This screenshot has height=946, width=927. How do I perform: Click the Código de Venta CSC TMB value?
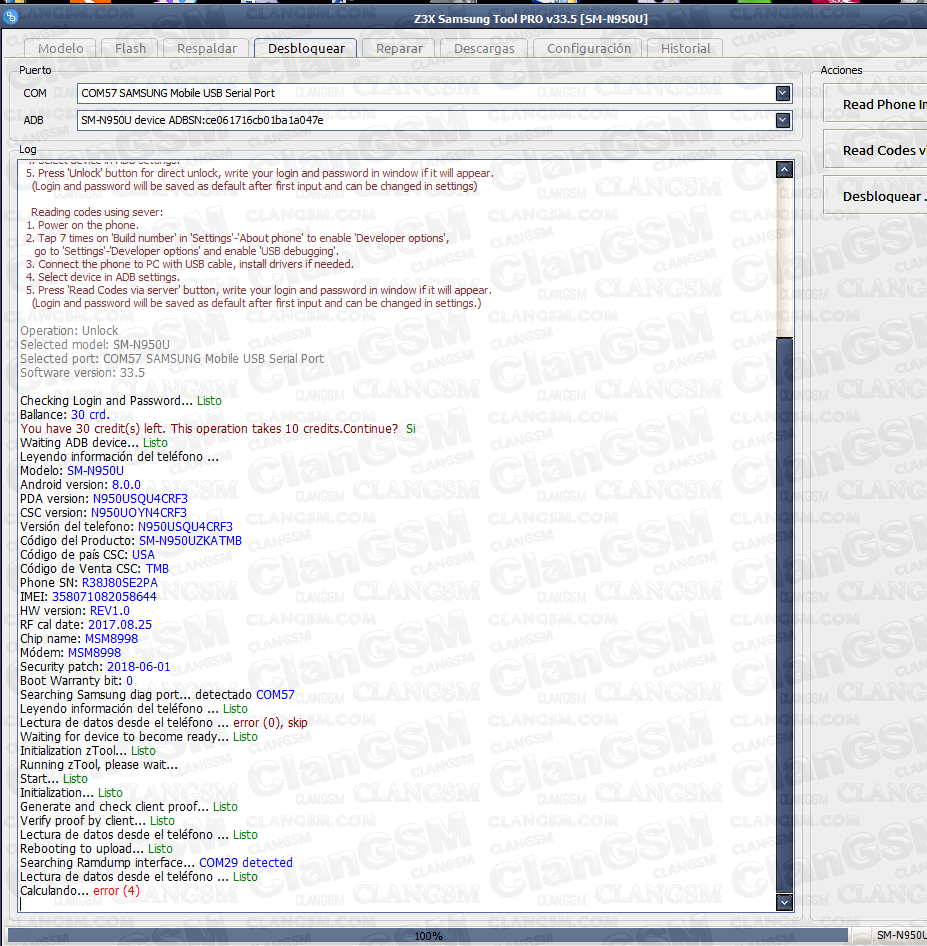pos(157,569)
